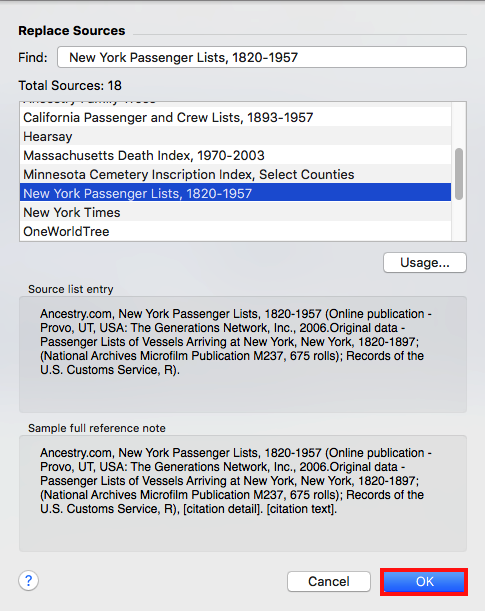Viewport: 485px width, 611px height.
Task: Click inside the Source list entry box
Action: [x=243, y=354]
